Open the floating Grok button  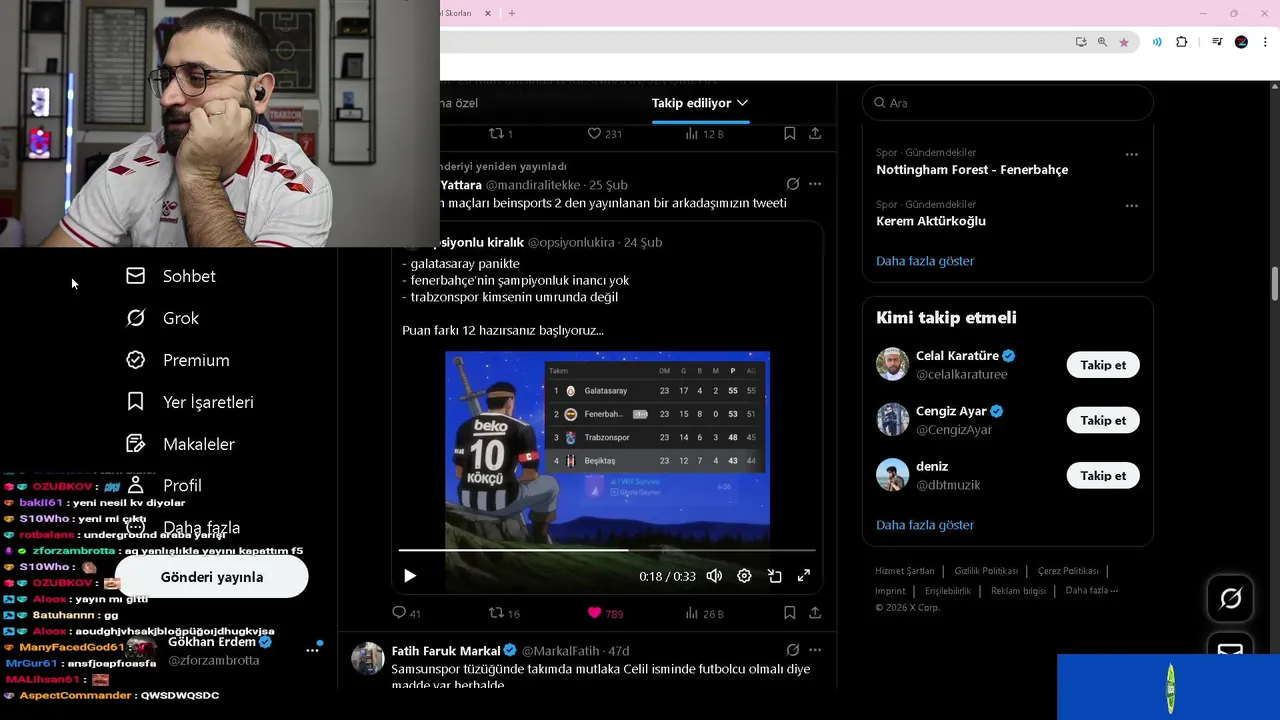[x=1231, y=598]
